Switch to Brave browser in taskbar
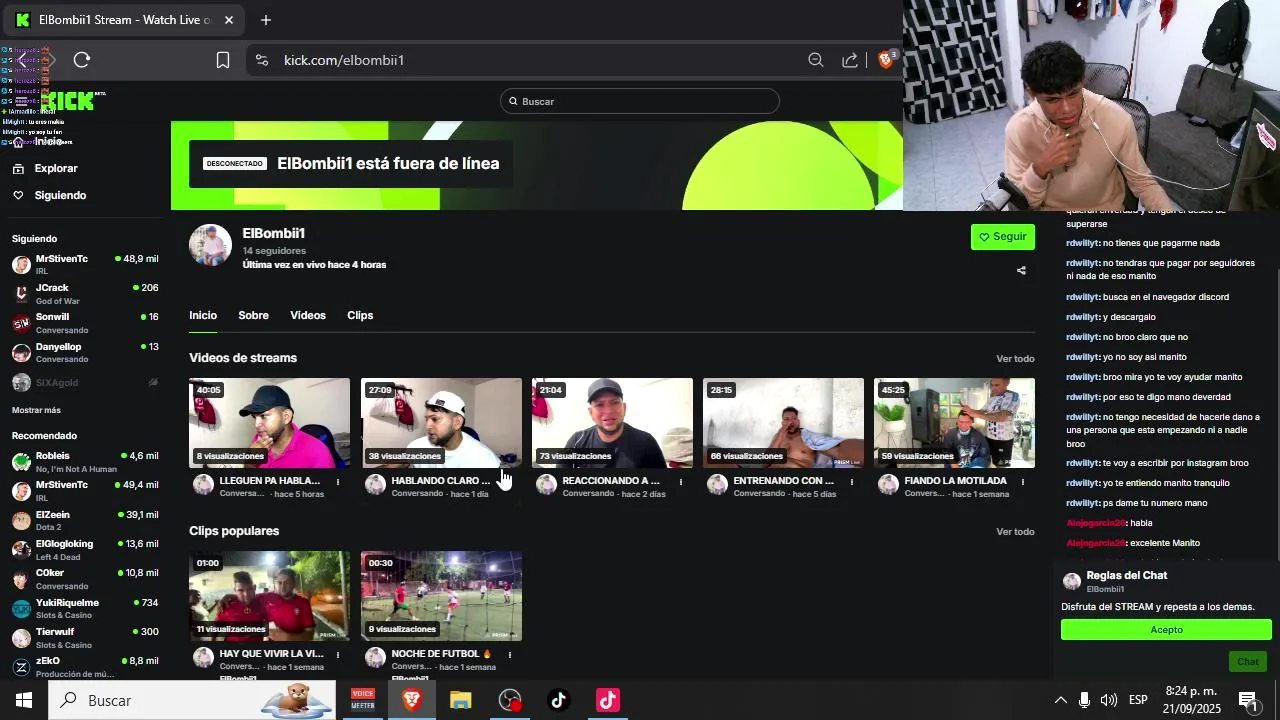Image resolution: width=1280 pixels, height=720 pixels. pos(411,700)
